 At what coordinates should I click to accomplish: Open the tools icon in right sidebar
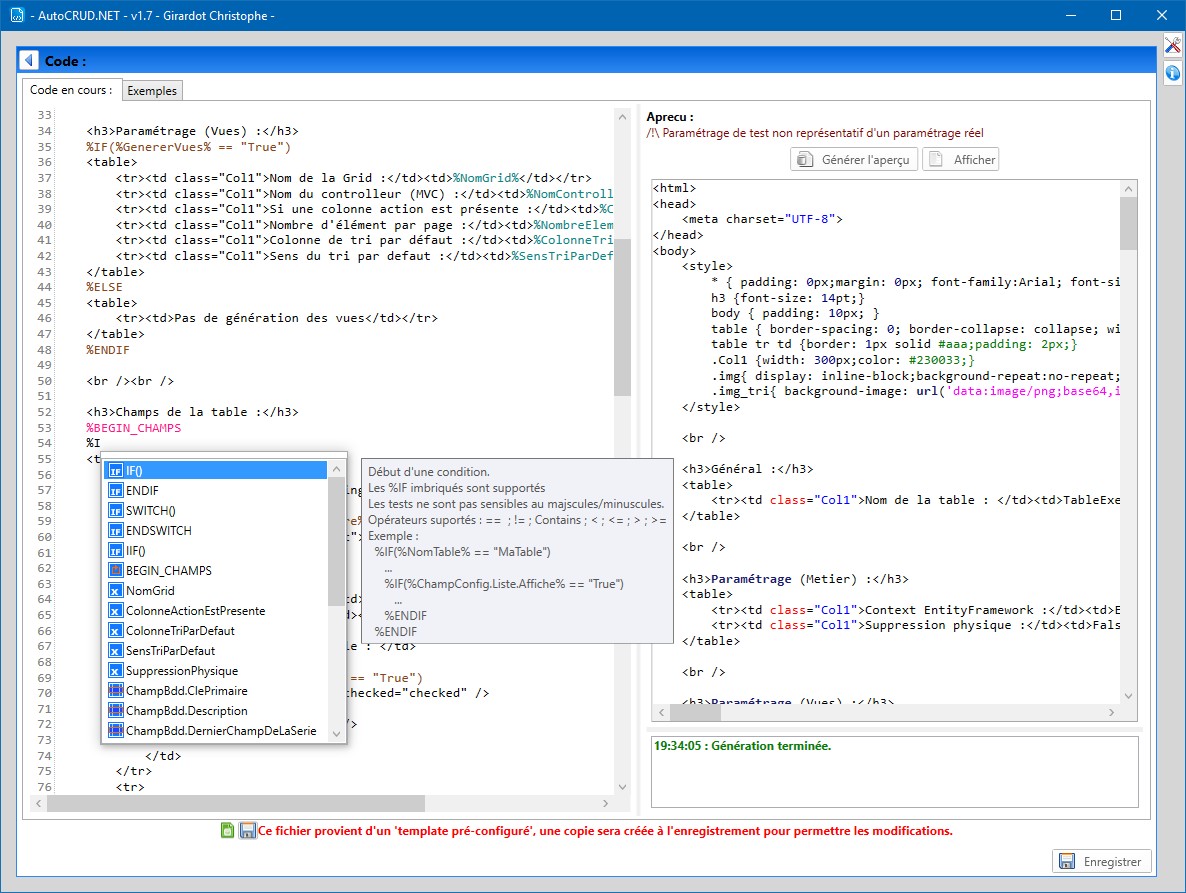1172,46
